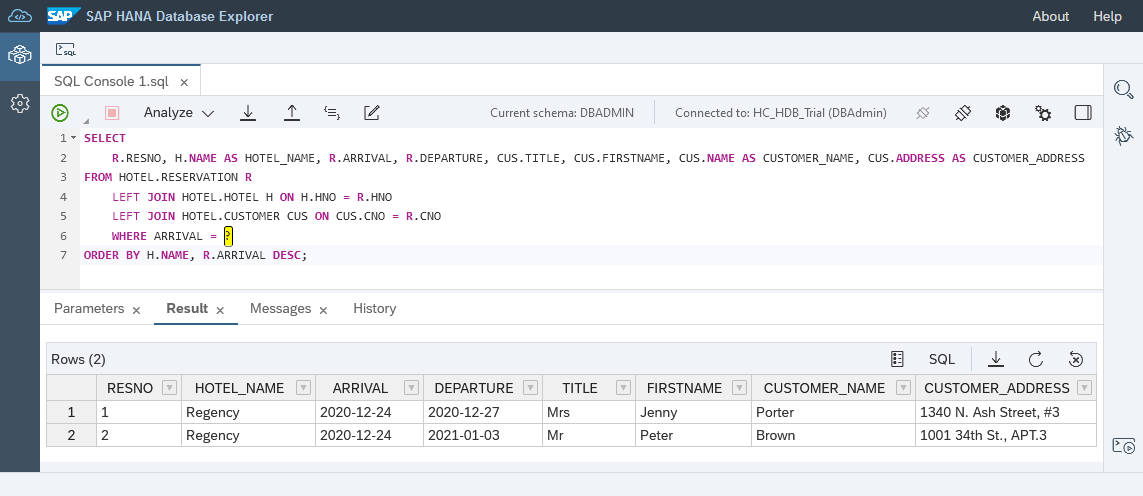Screen dimensions: 1143x496
Task: Open DEPARTURE column filter dropdown
Action: pyautogui.click(x=531, y=388)
